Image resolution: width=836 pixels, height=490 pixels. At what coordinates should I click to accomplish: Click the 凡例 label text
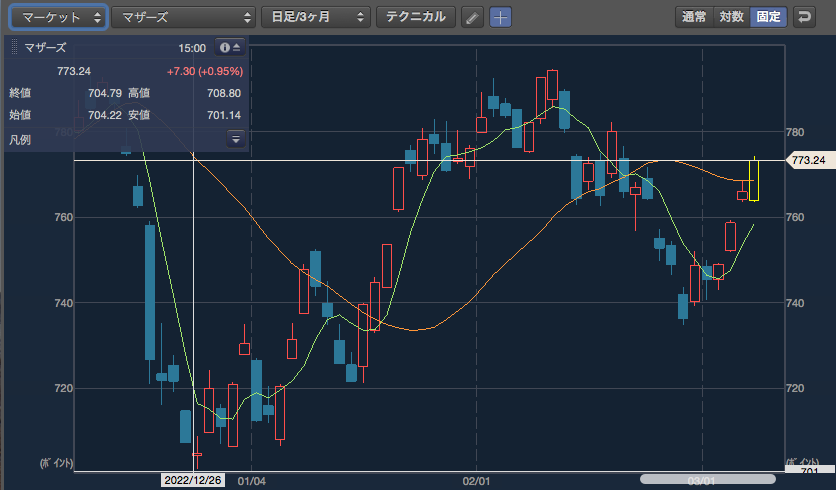(20, 140)
